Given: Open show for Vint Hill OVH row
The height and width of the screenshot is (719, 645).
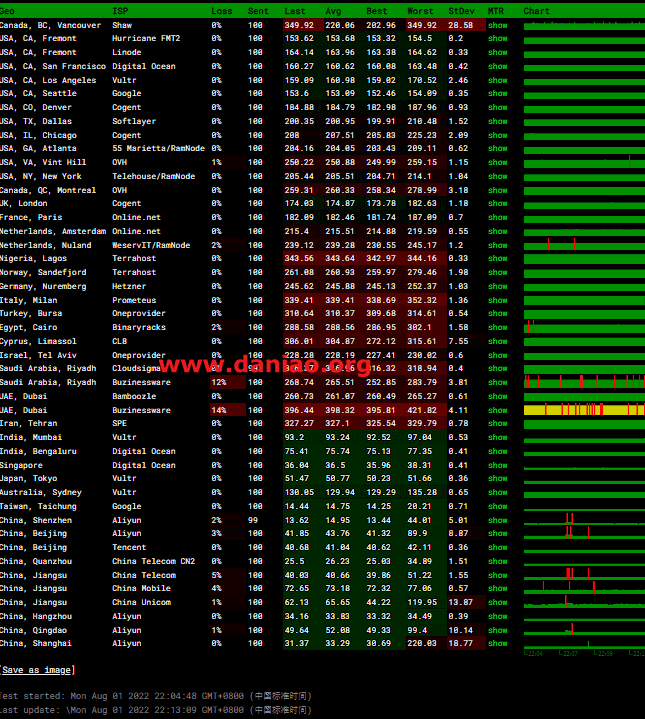Looking at the screenshot, I should tap(497, 162).
